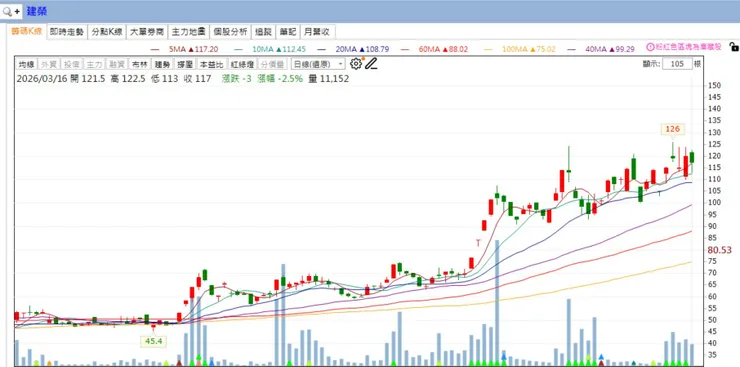Toggle 均線 moving average indicator

pos(26,64)
